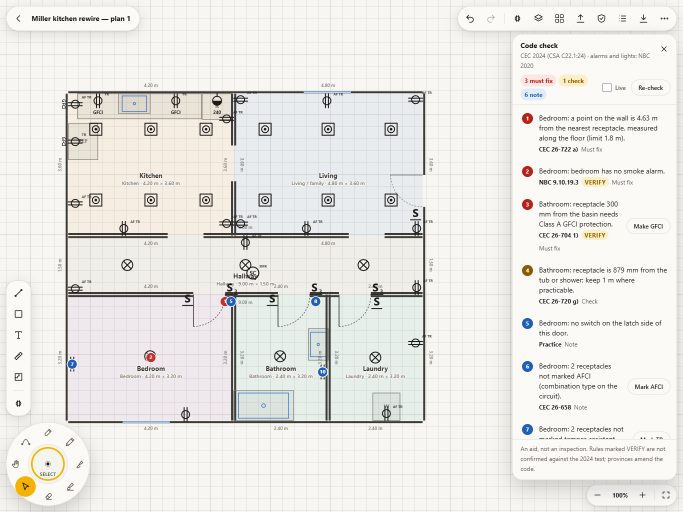Click blue marker 8 near Bathroom door
The width and height of the screenshot is (683, 512).
click(x=316, y=301)
